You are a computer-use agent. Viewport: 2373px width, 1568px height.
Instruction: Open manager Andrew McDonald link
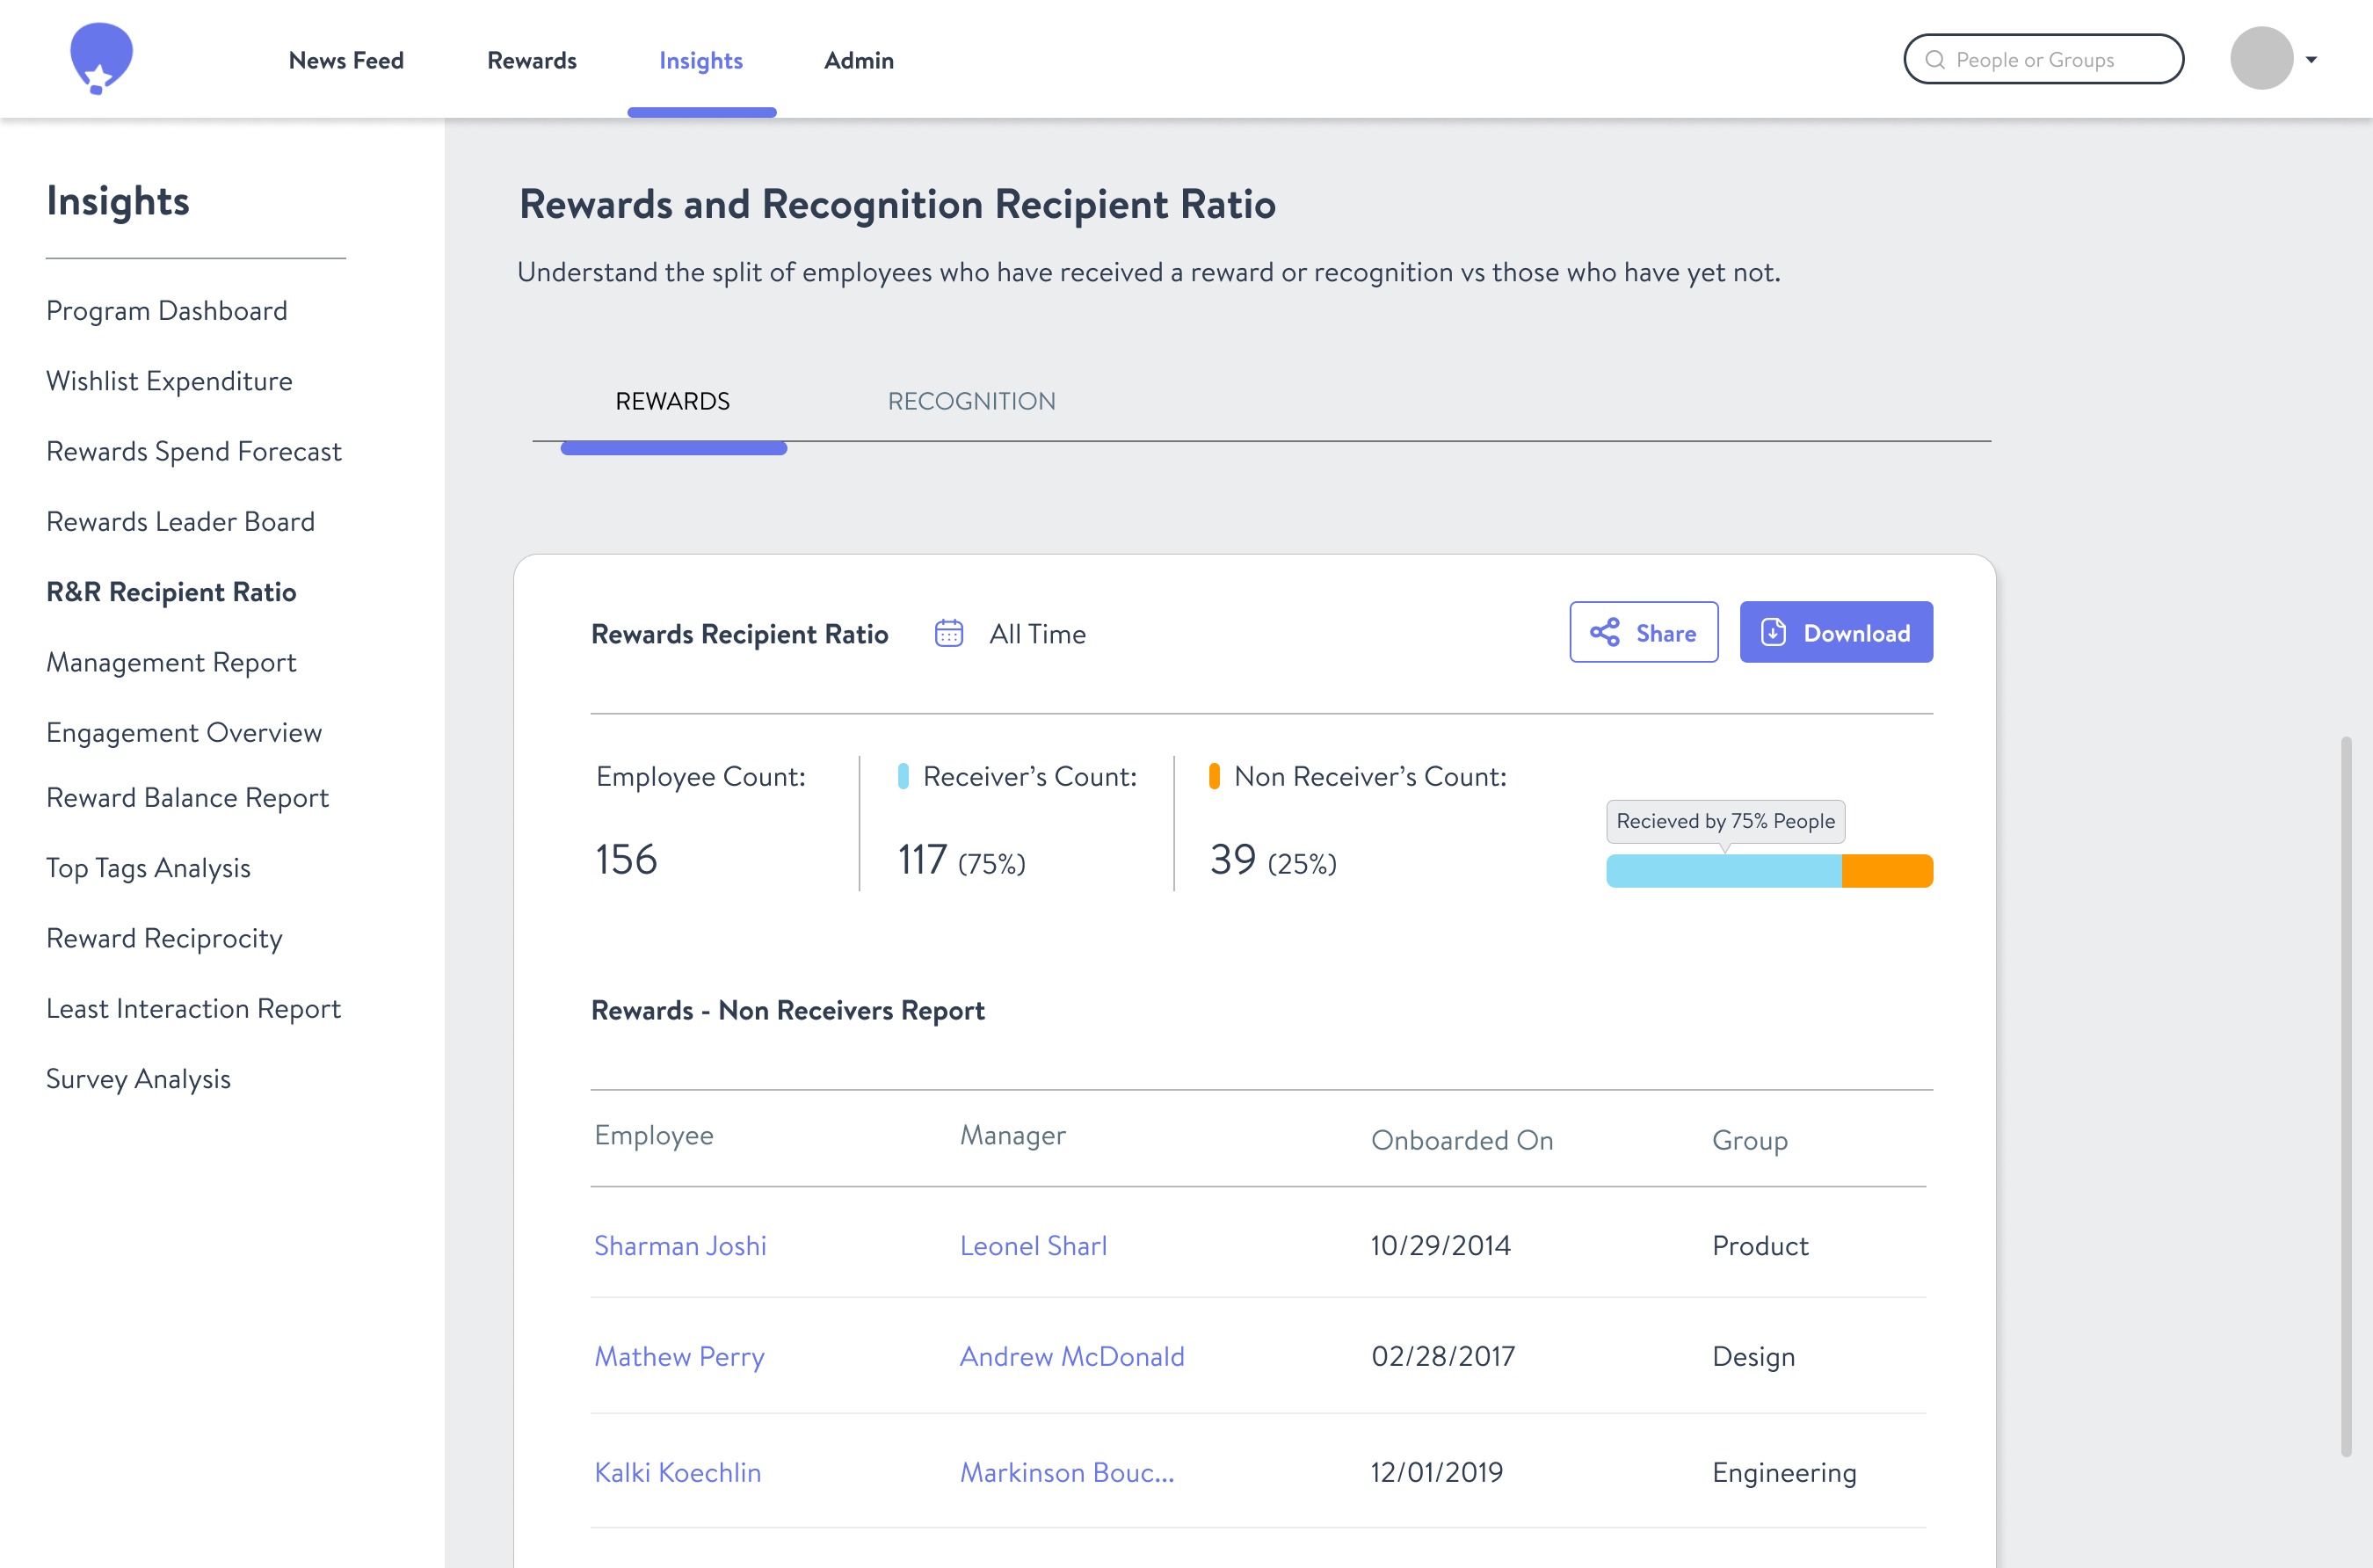(x=1071, y=1356)
